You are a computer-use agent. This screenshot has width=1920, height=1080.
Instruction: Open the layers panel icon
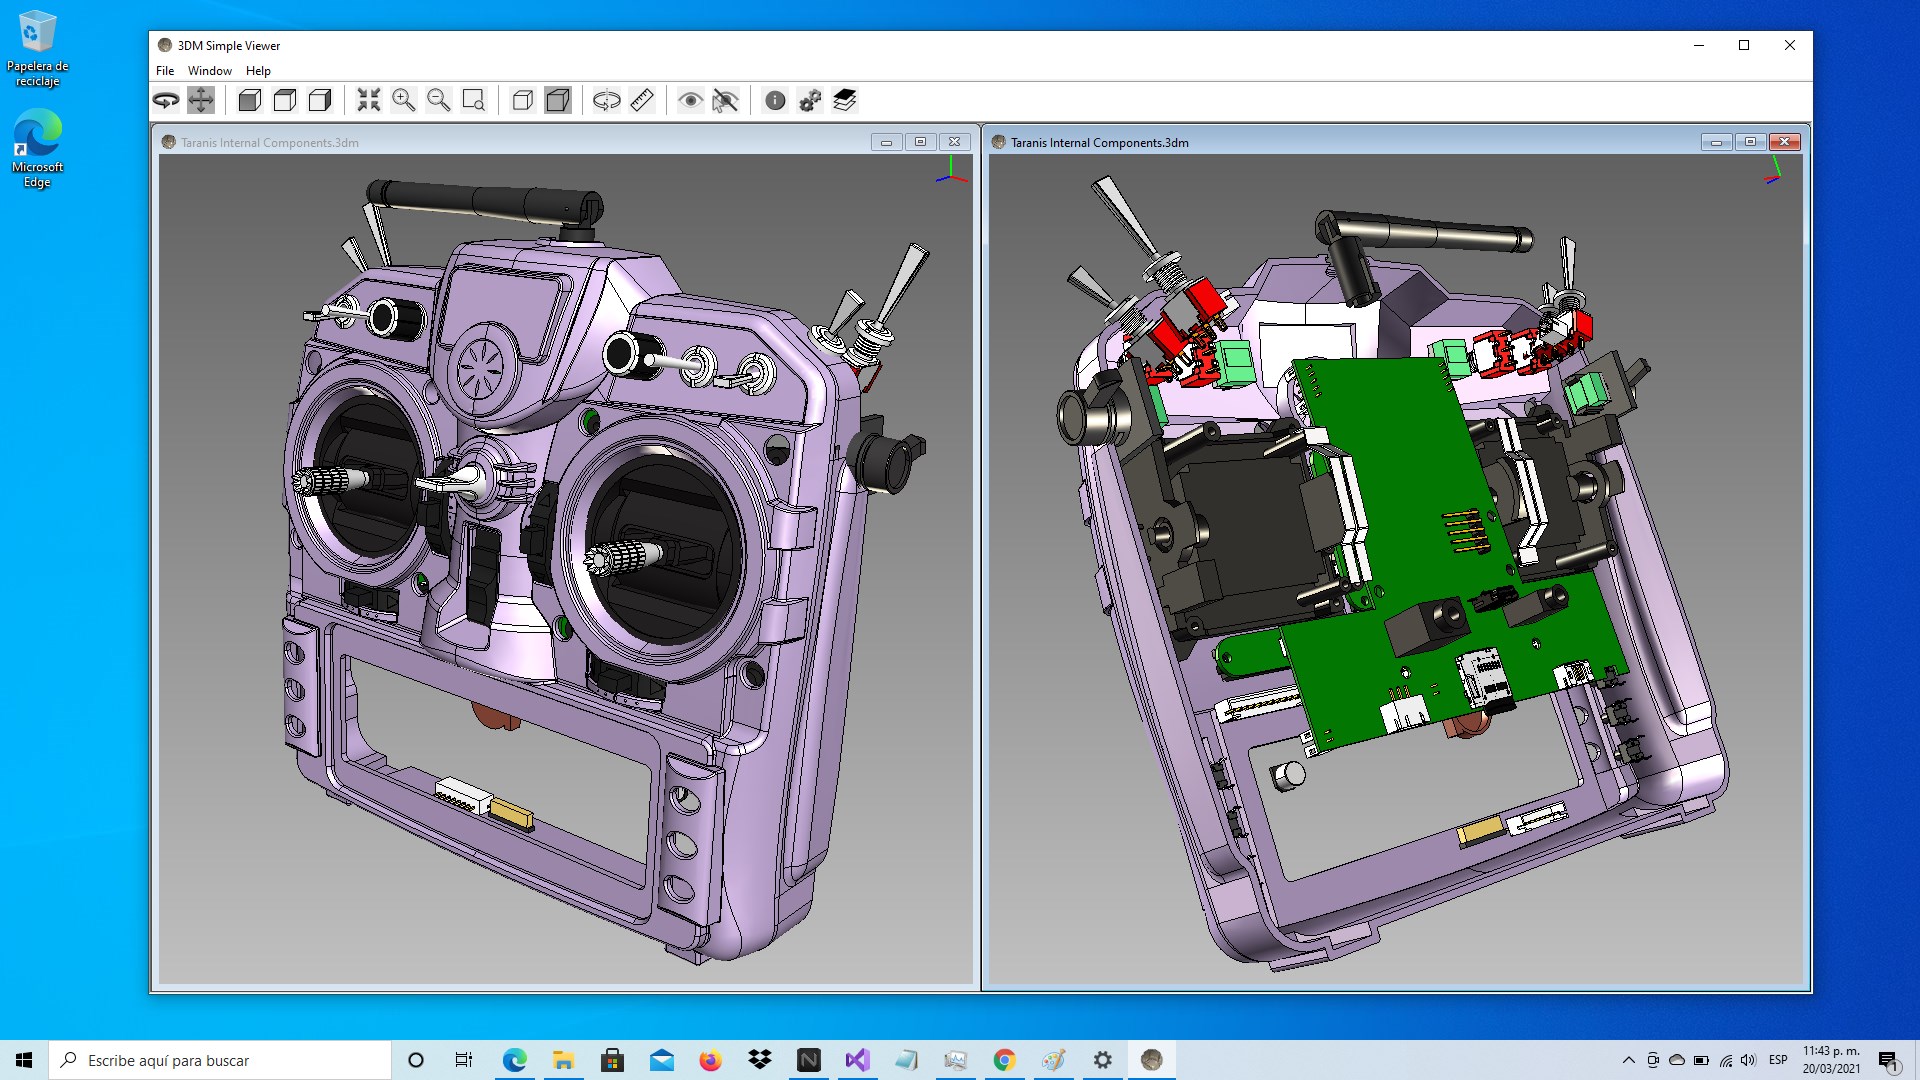click(x=845, y=100)
